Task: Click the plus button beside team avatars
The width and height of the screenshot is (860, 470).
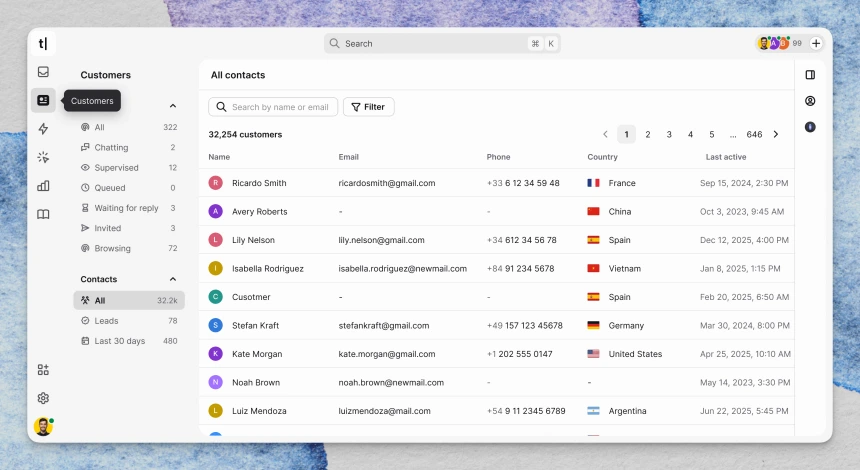Action: click(816, 43)
